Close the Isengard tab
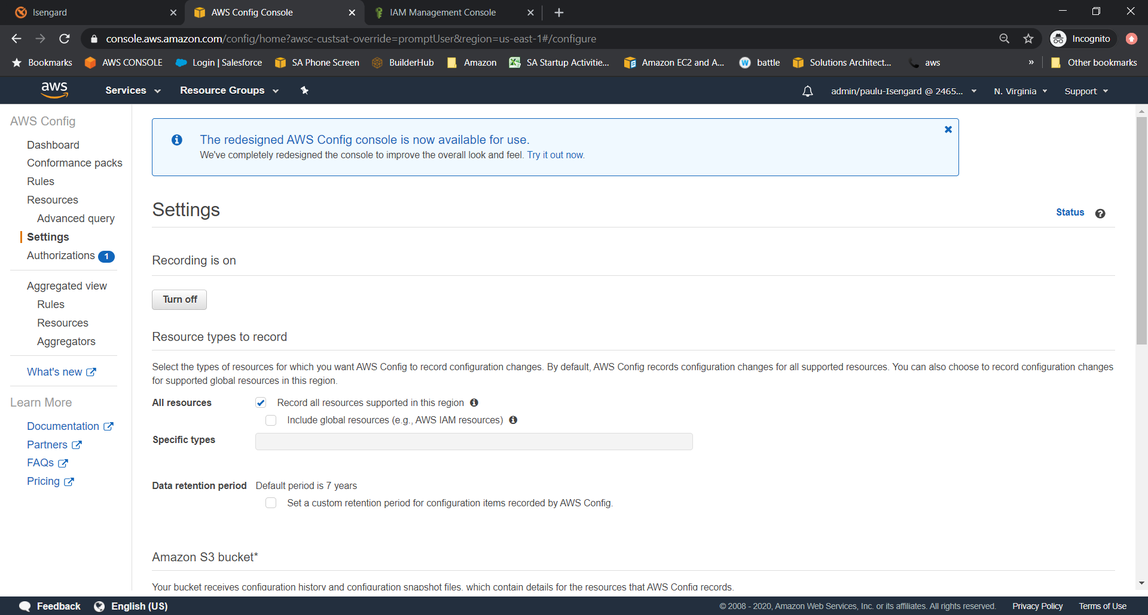The image size is (1148, 615). (173, 12)
